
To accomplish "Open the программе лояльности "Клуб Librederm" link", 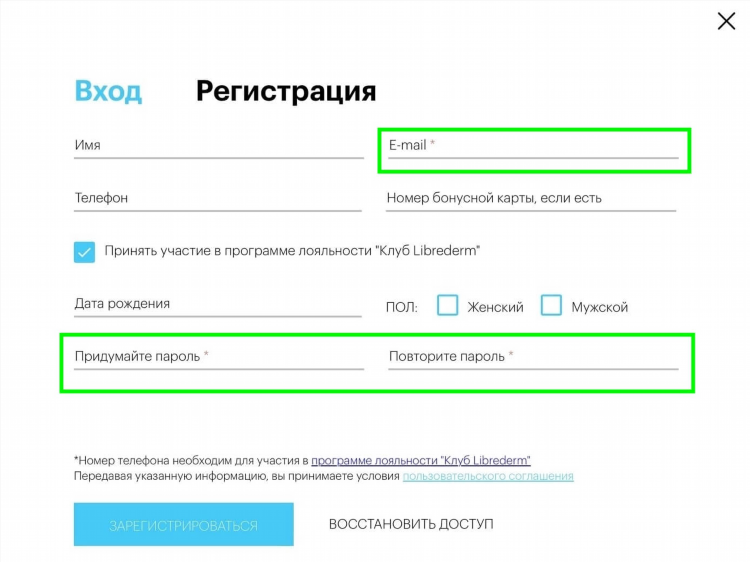I will [x=421, y=460].
